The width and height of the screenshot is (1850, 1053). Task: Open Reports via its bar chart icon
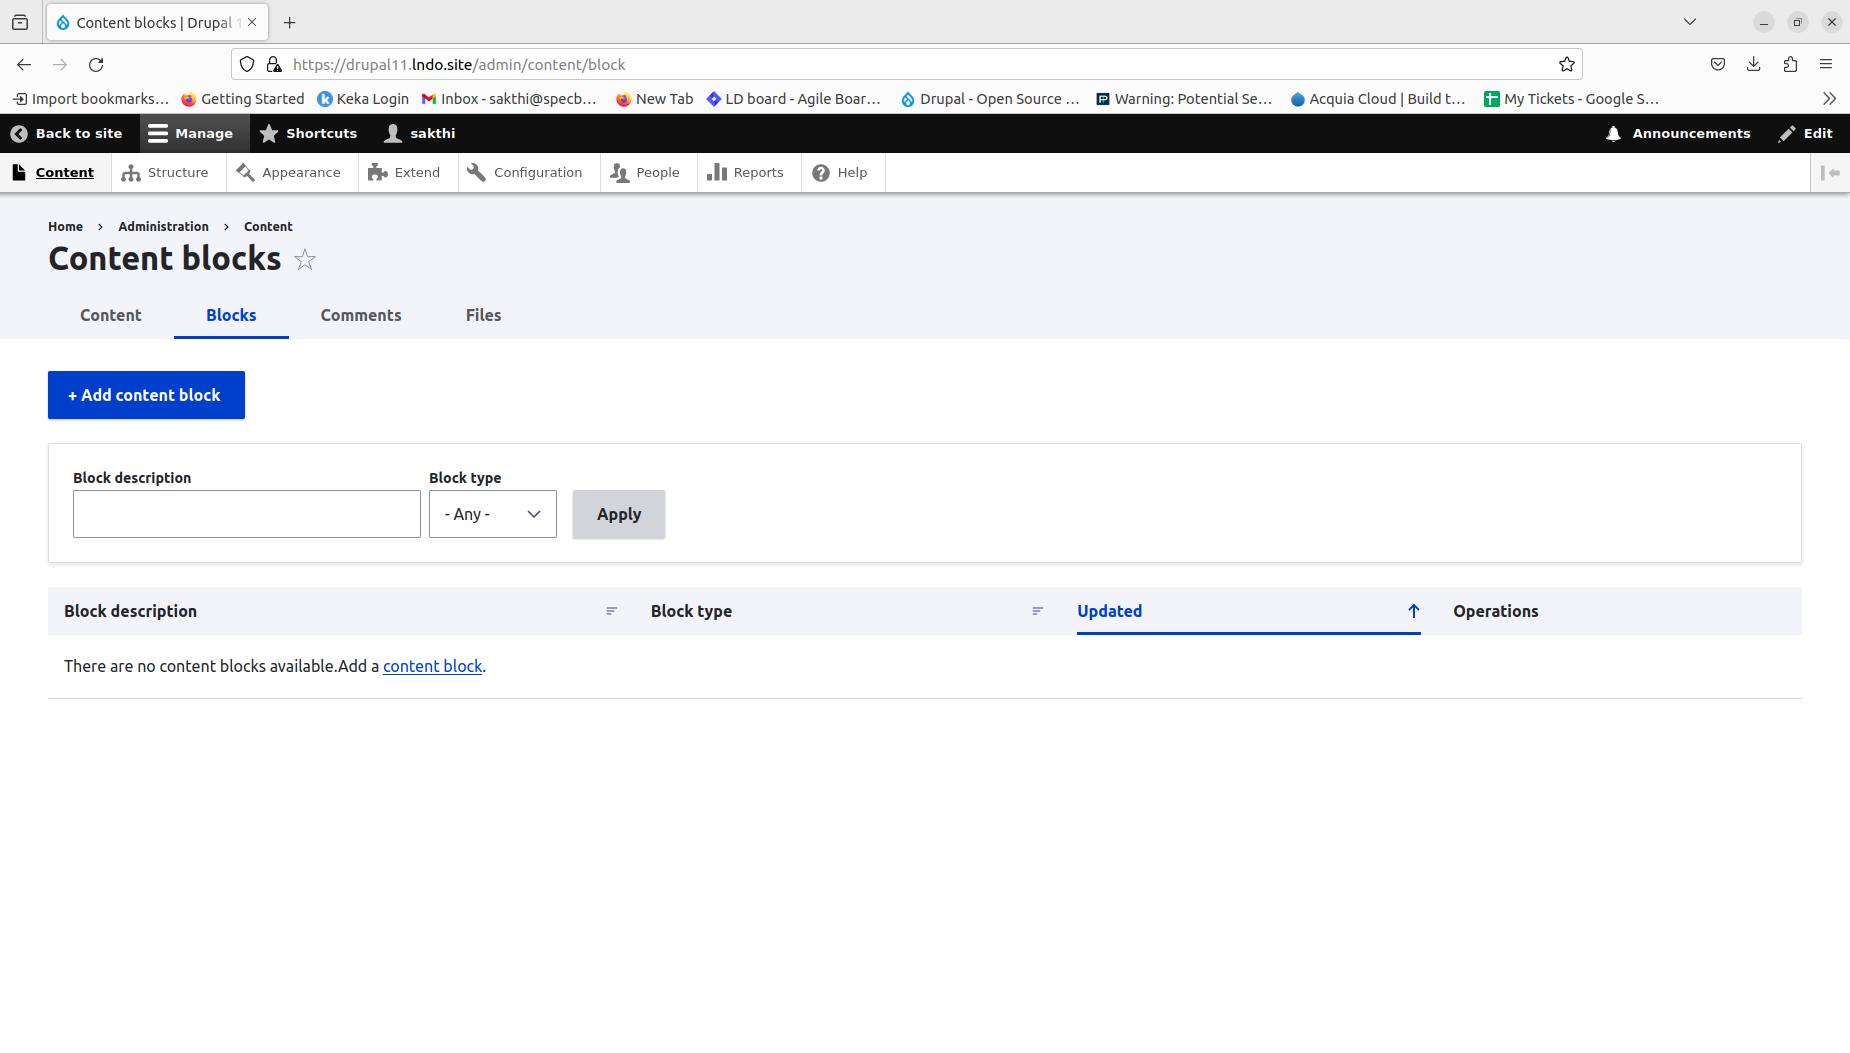(719, 172)
